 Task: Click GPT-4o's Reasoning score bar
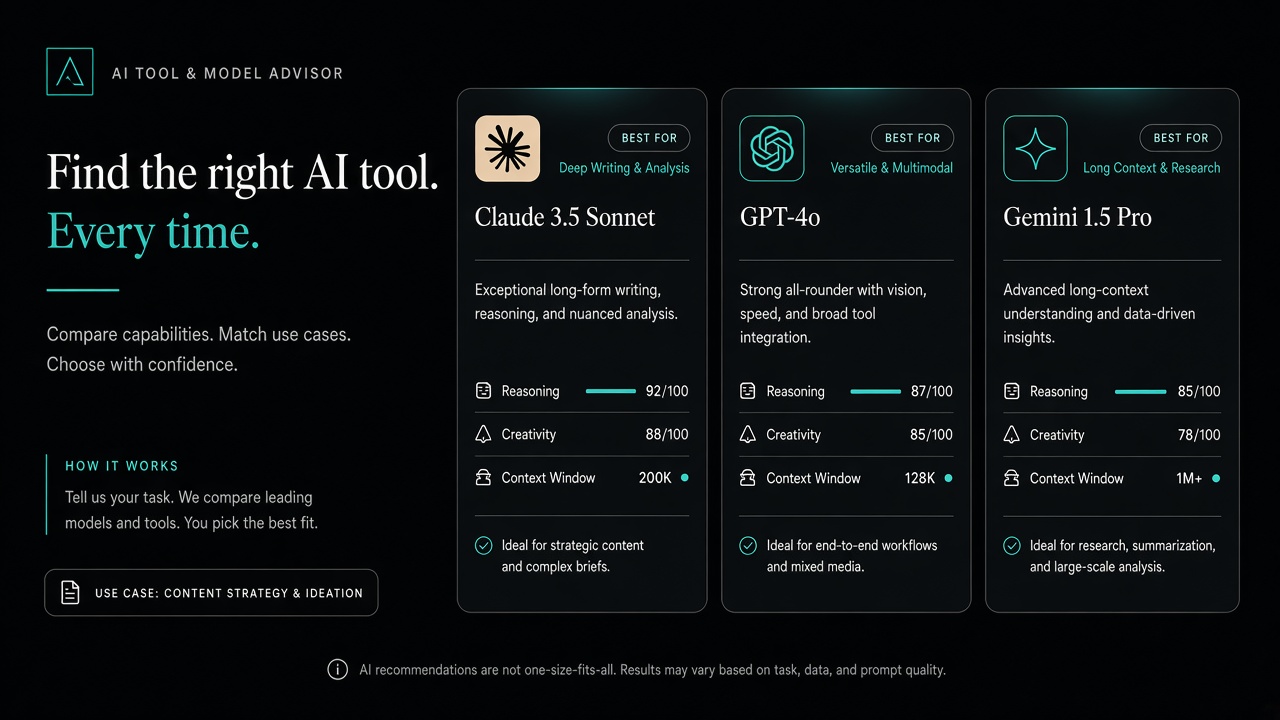pyautogui.click(x=875, y=391)
